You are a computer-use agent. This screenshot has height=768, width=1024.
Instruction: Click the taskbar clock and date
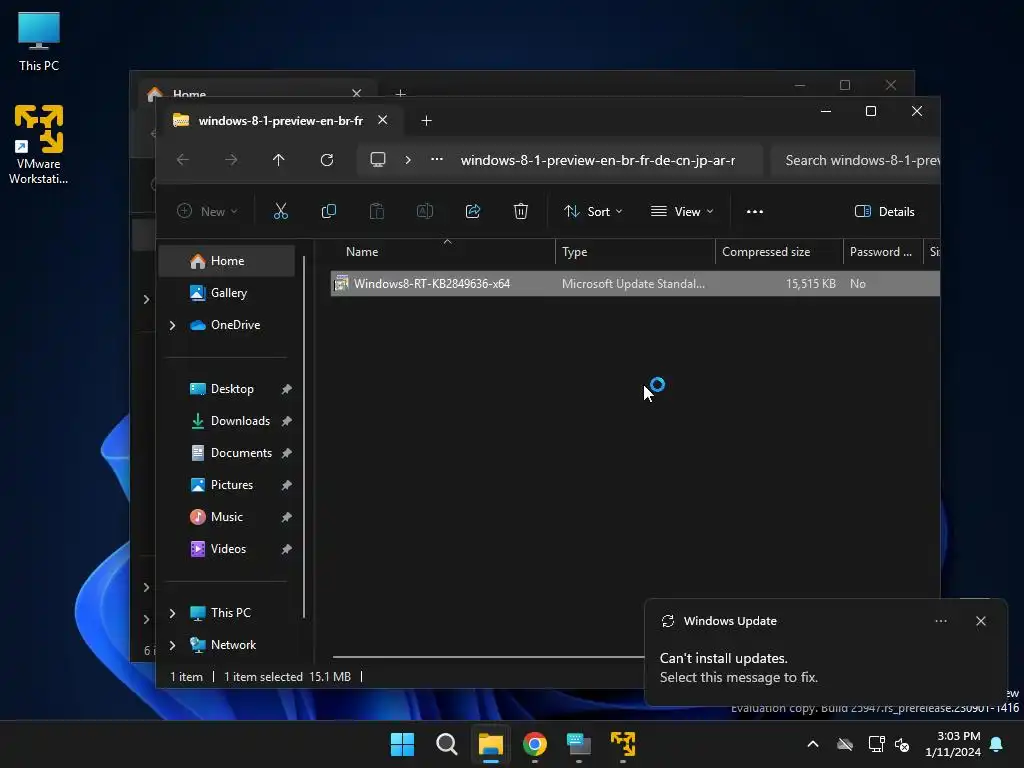click(953, 744)
